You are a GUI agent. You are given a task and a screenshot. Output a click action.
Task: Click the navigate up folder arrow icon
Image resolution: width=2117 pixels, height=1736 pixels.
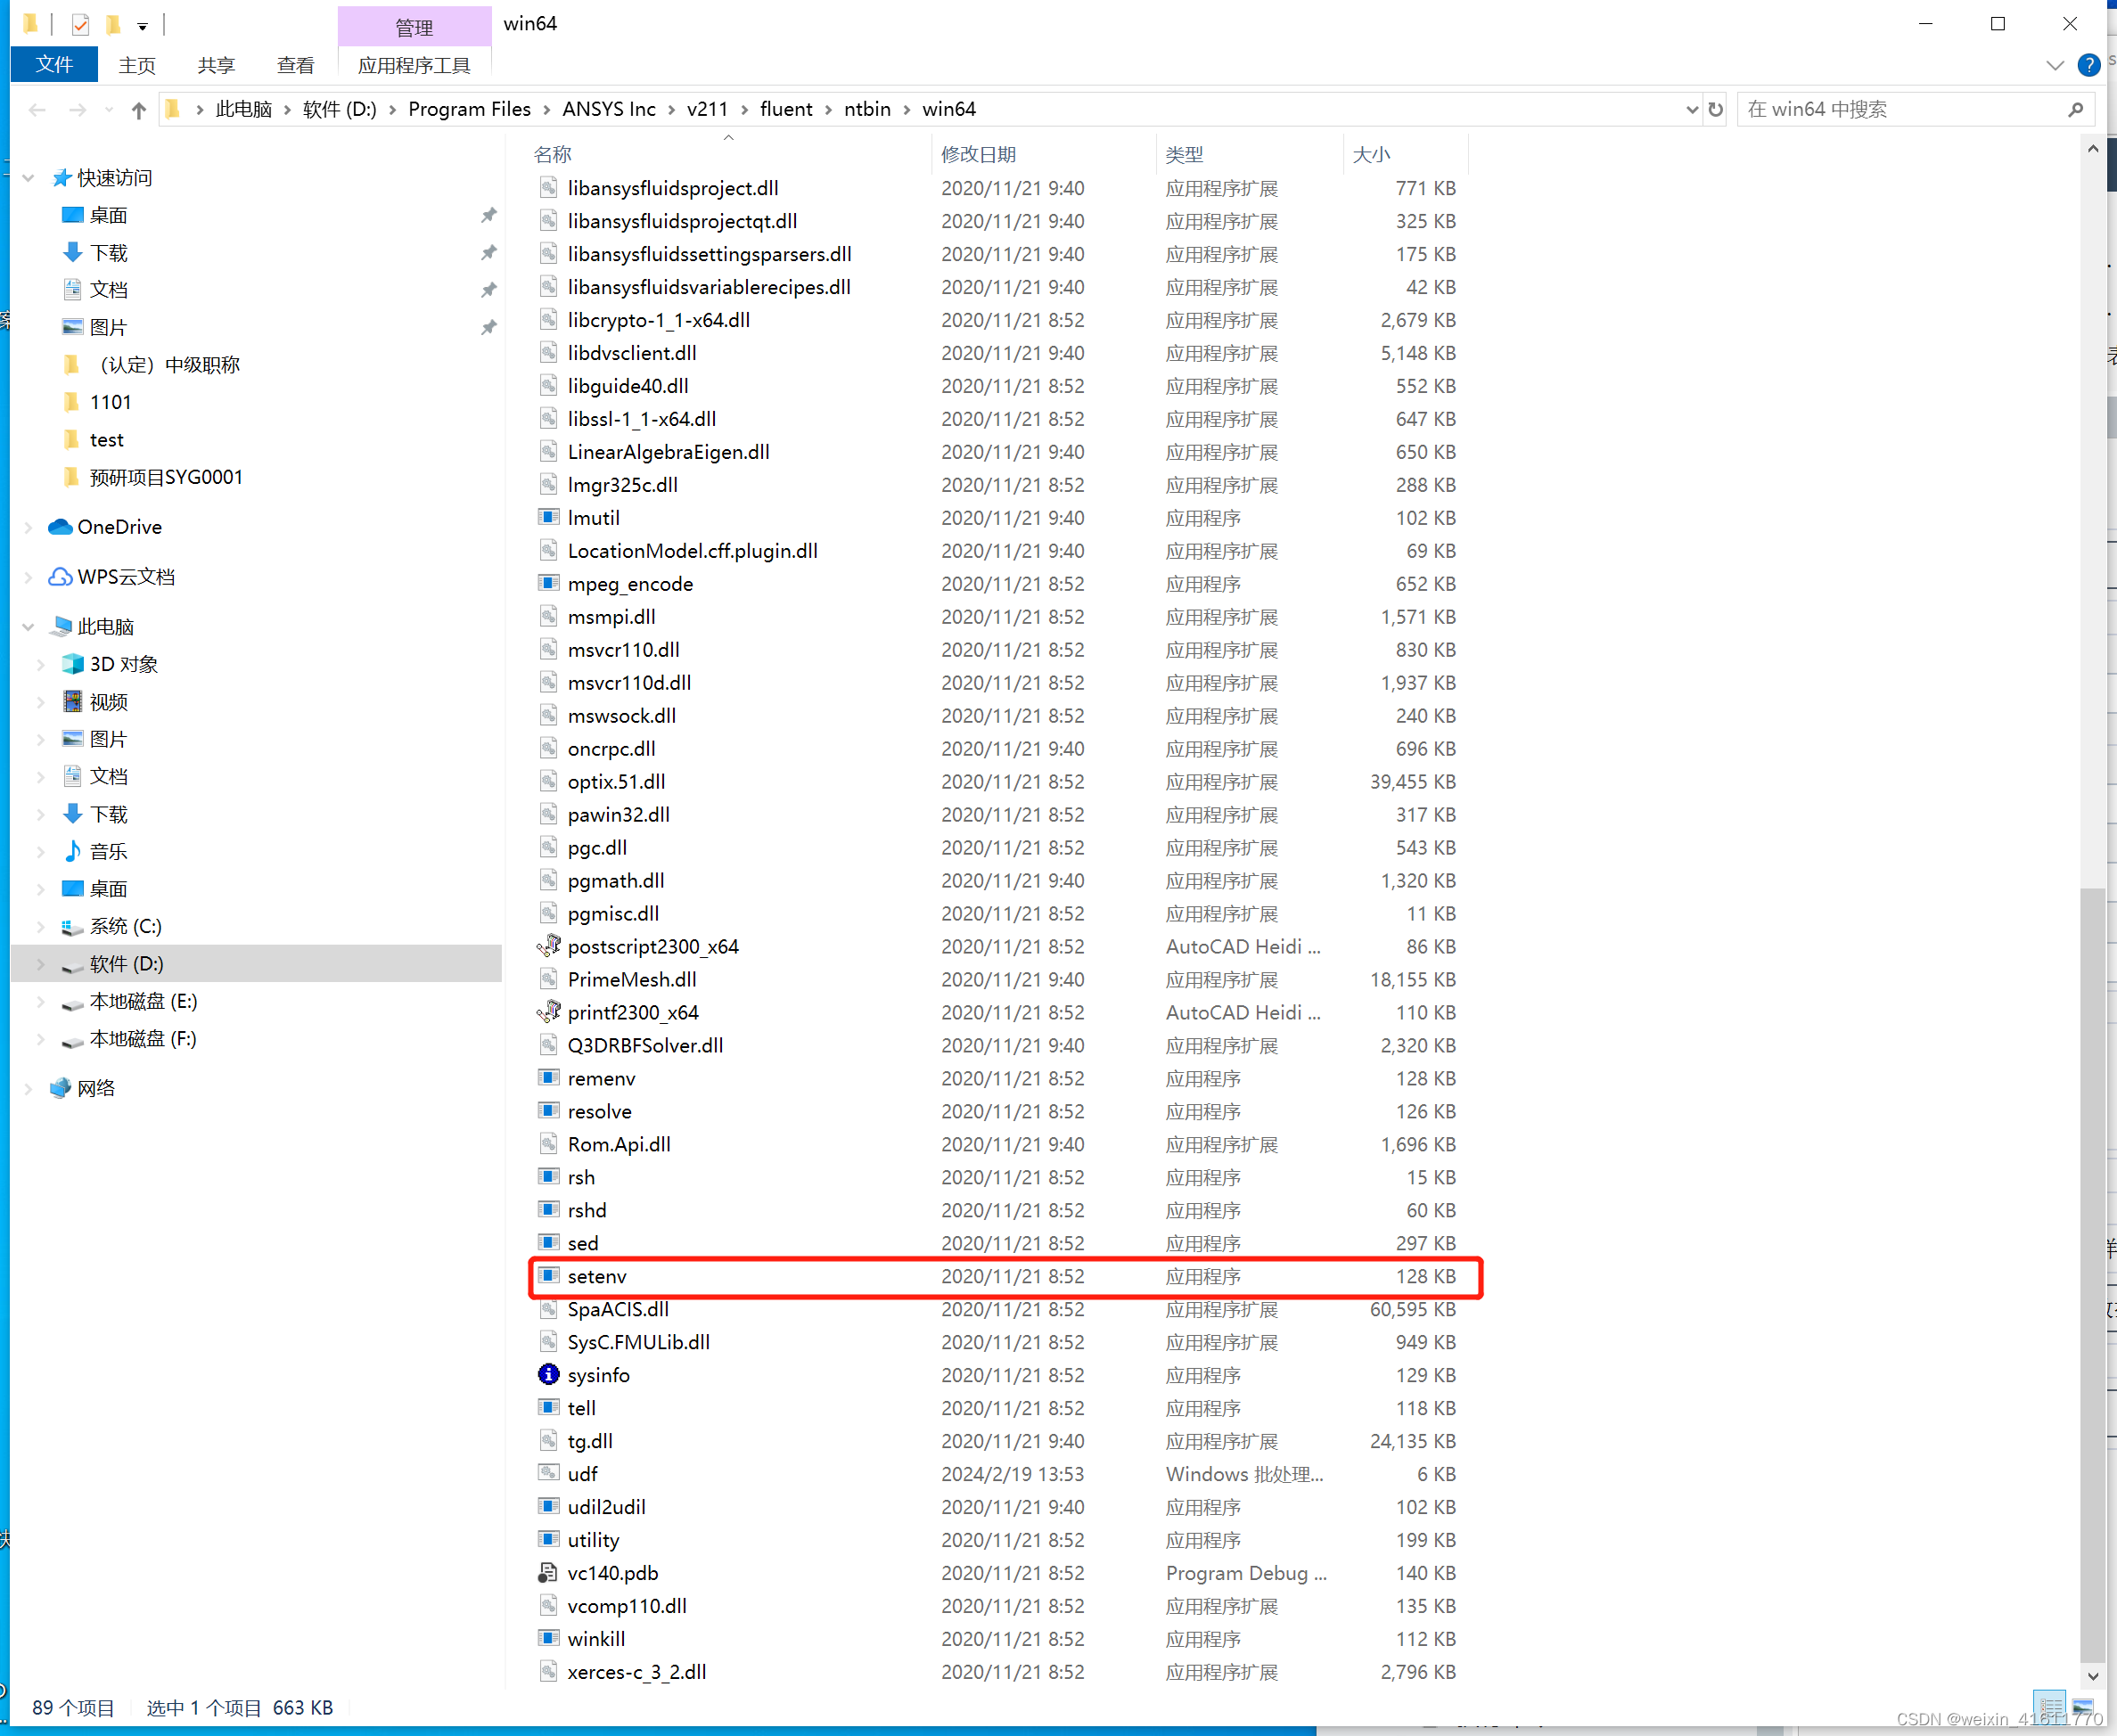point(138,110)
